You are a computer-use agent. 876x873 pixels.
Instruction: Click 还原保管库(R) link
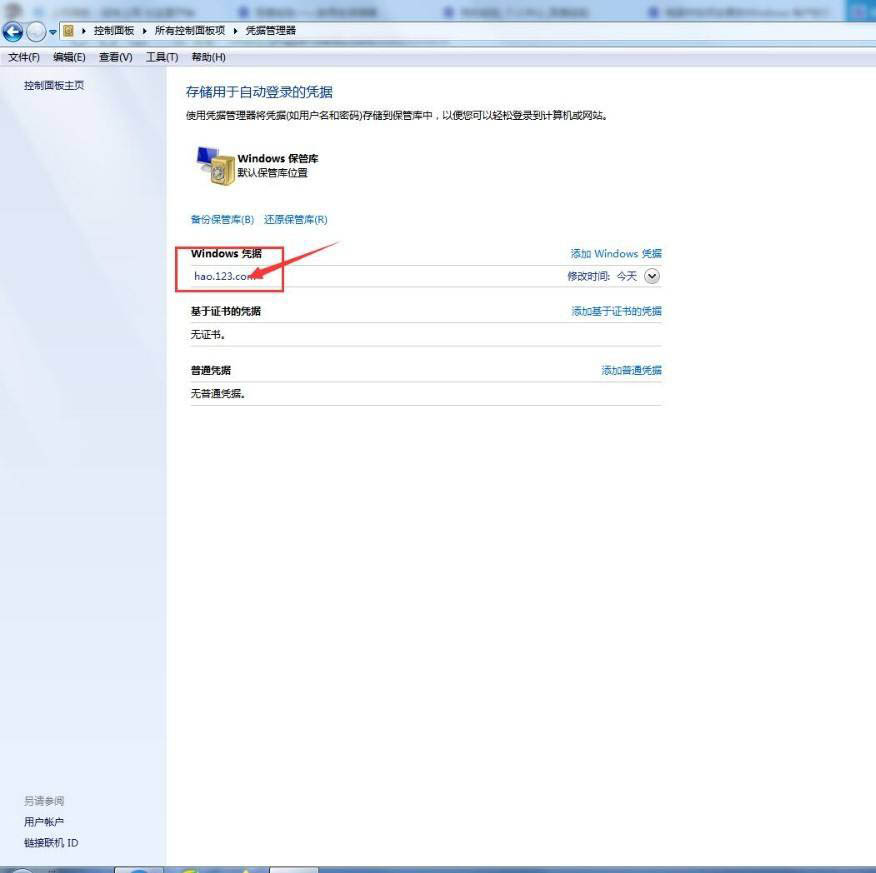point(296,220)
